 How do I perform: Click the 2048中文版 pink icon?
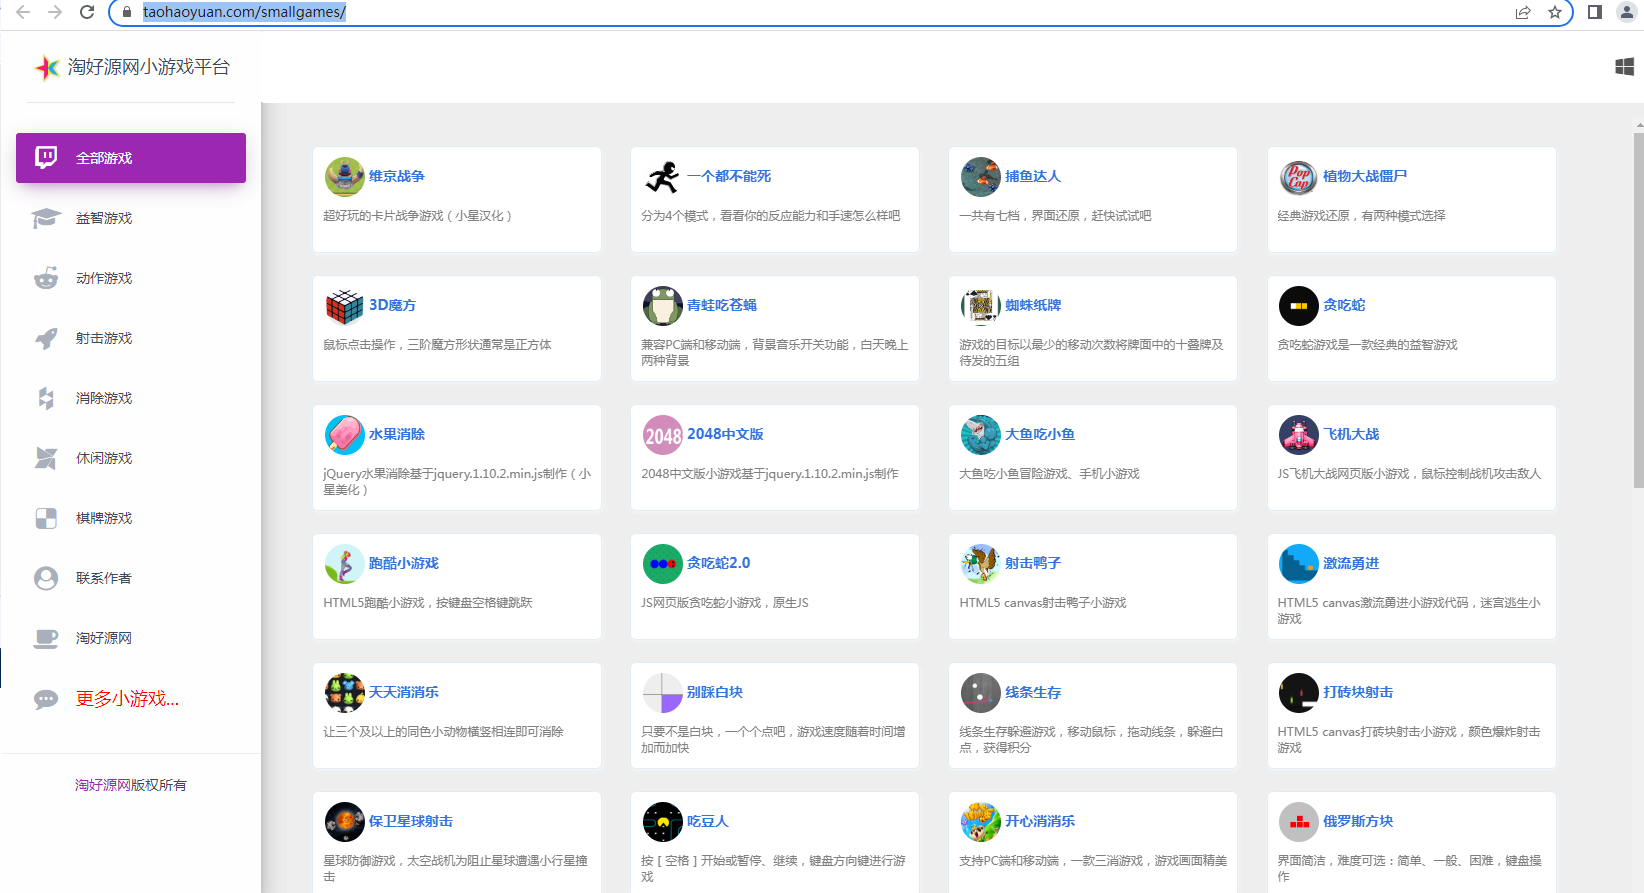pos(662,435)
